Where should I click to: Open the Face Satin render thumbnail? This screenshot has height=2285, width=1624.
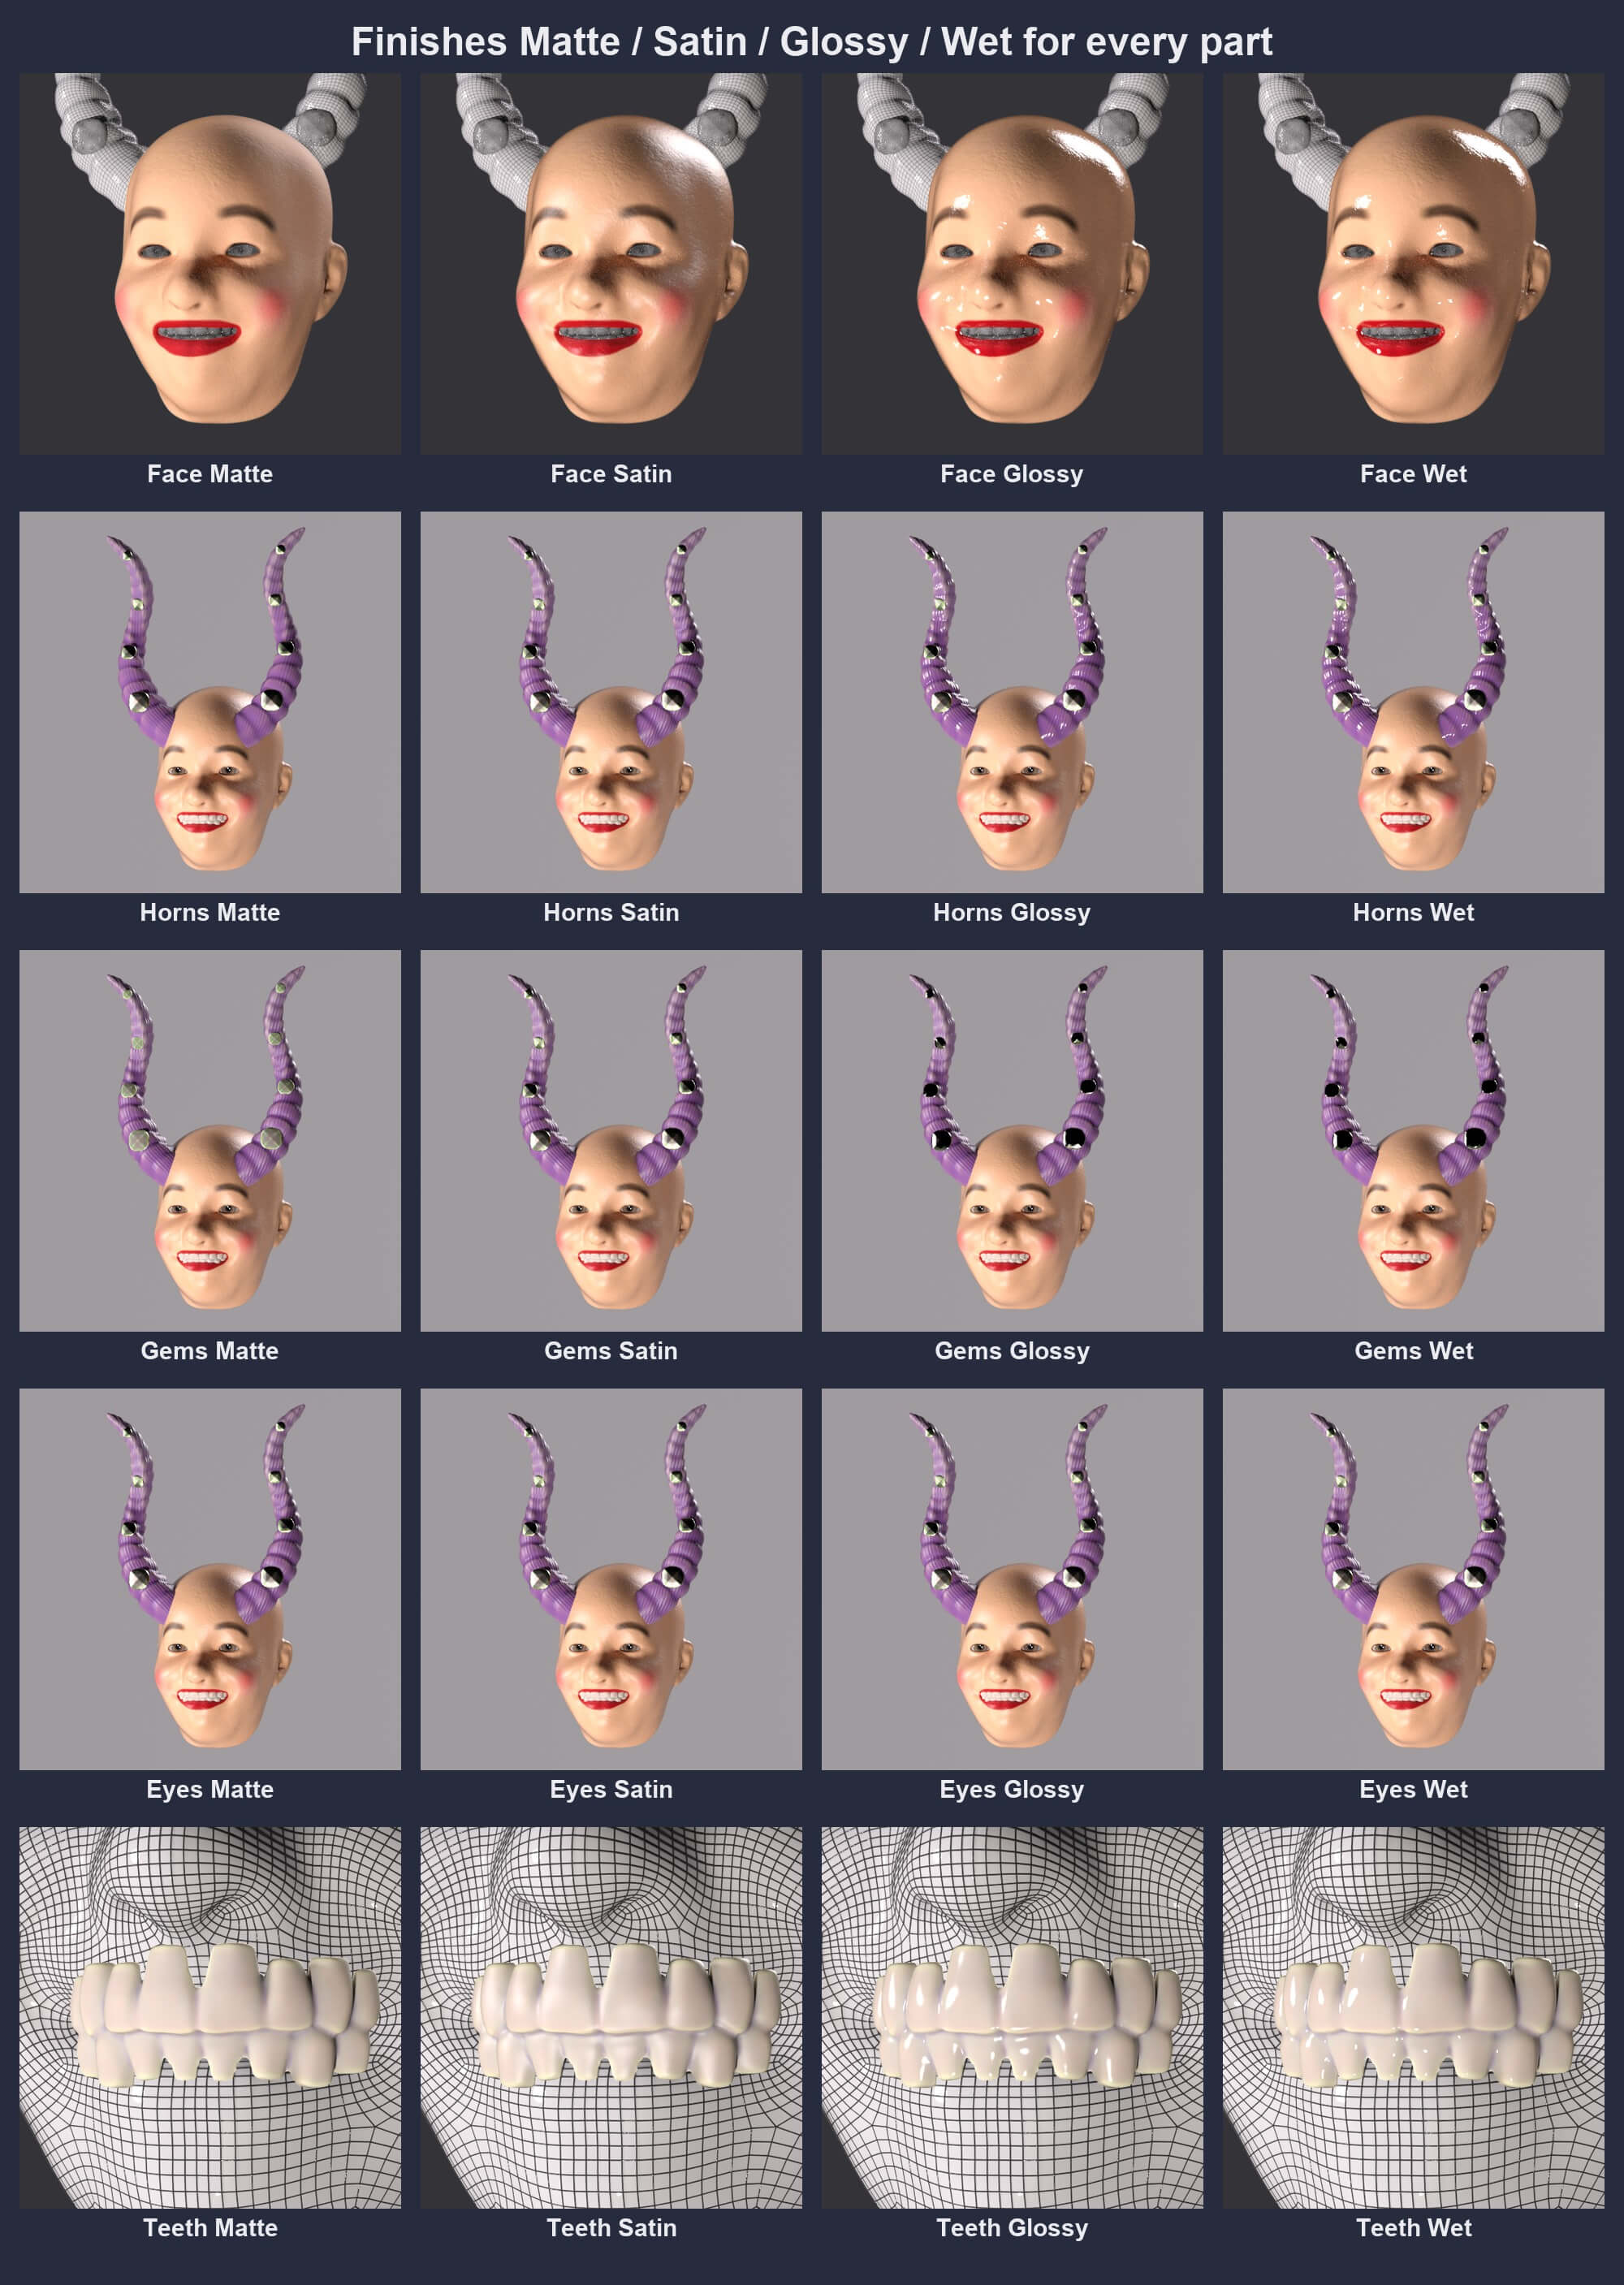tap(611, 263)
